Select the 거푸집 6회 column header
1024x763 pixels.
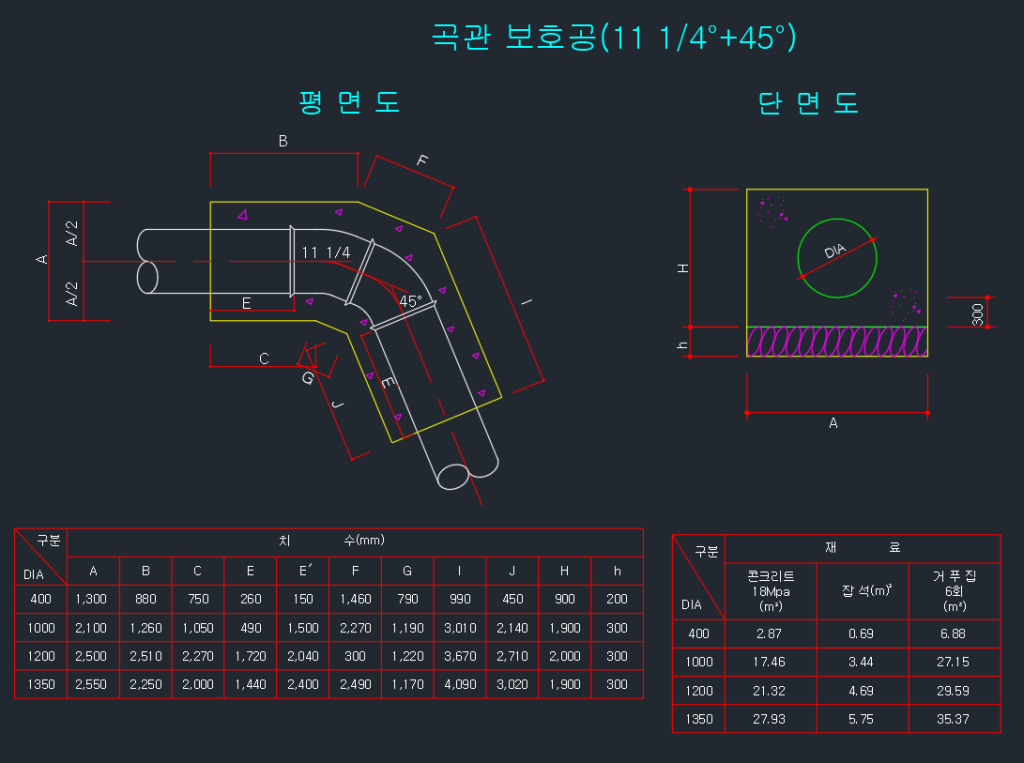click(954, 591)
